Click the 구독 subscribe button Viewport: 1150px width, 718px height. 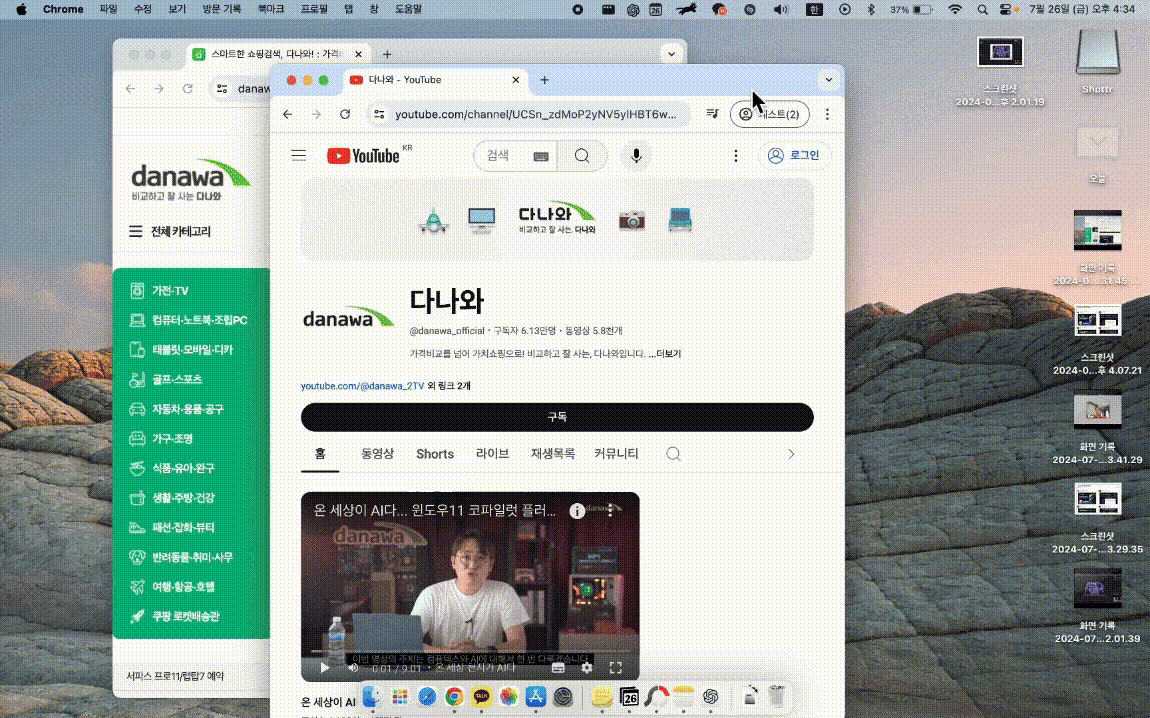557,417
